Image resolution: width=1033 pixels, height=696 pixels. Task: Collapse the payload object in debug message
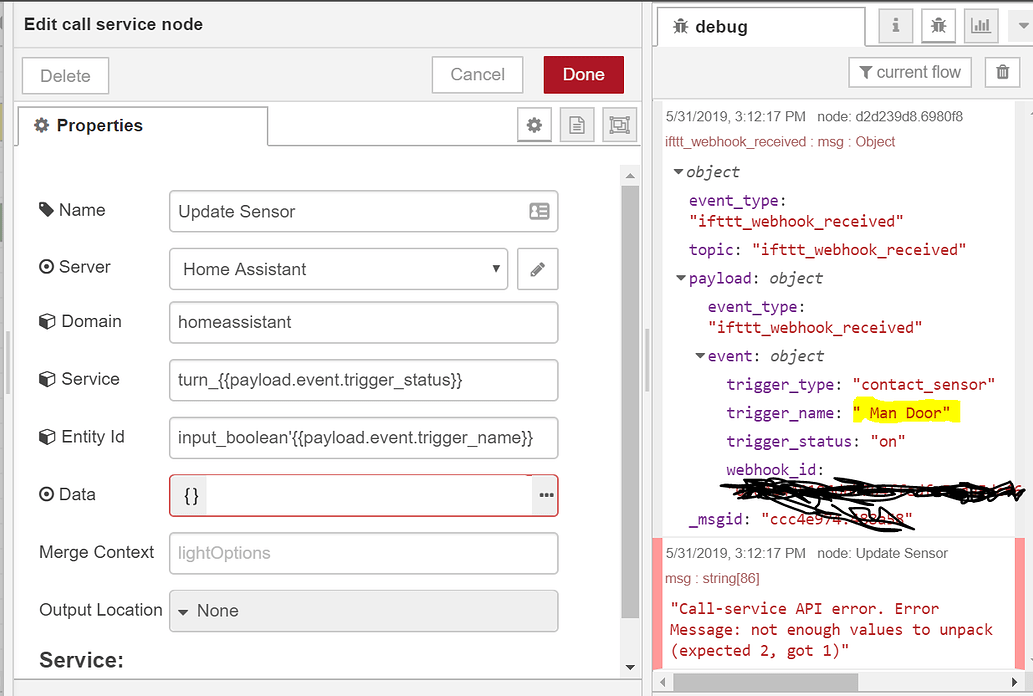[x=681, y=278]
